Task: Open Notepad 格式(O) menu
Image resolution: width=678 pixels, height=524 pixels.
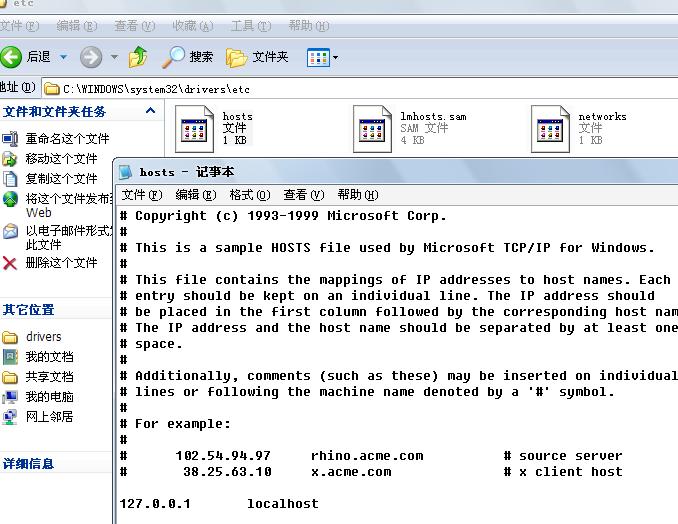Action: (x=250, y=195)
